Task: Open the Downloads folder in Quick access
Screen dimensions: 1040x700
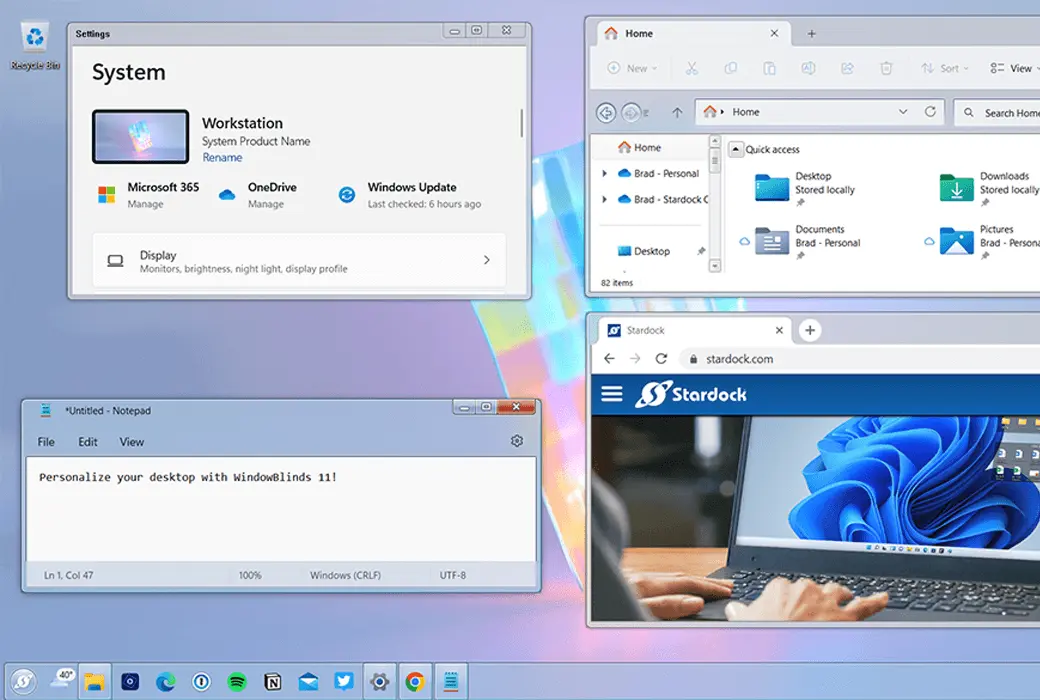Action: tap(988, 188)
